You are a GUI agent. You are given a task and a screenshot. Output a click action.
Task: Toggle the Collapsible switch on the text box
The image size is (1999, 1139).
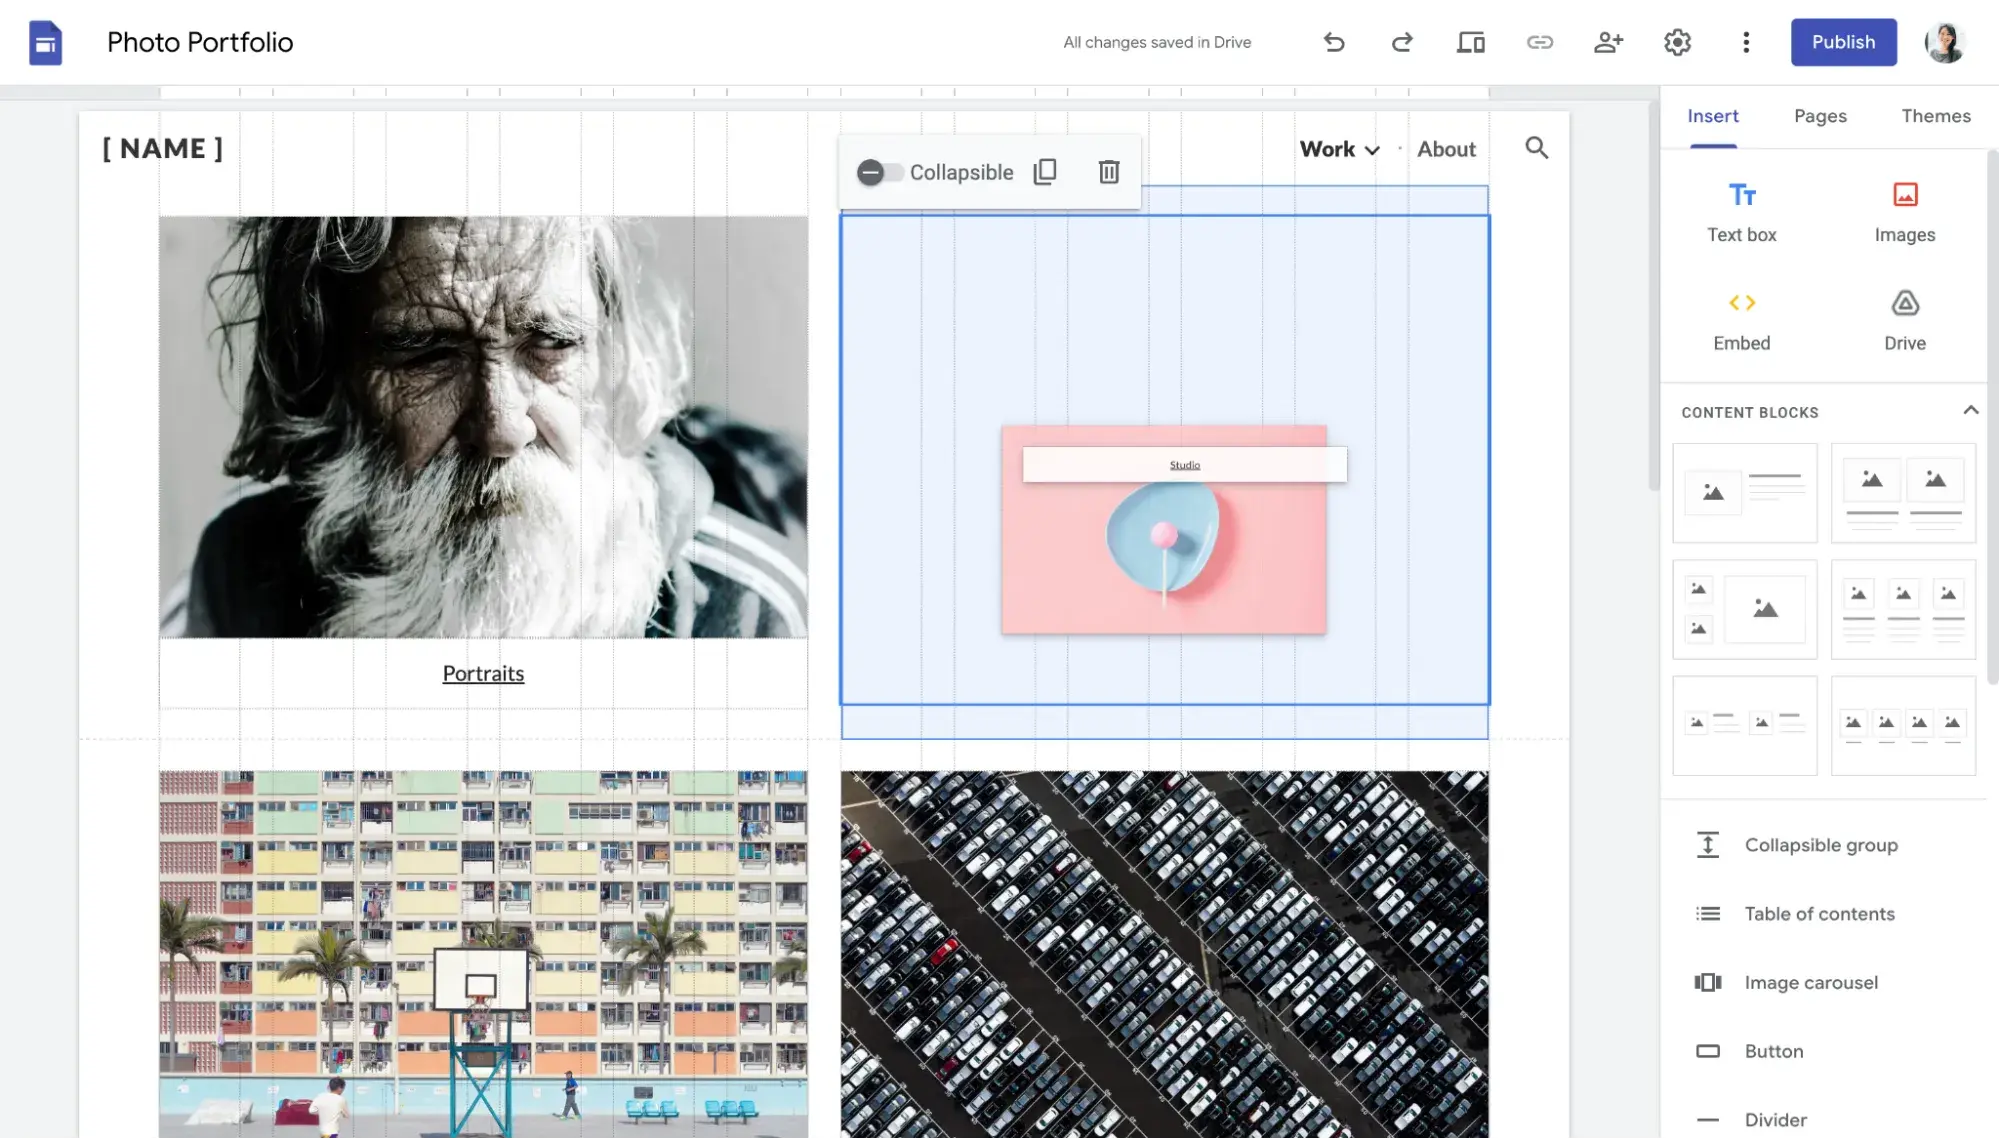[878, 171]
